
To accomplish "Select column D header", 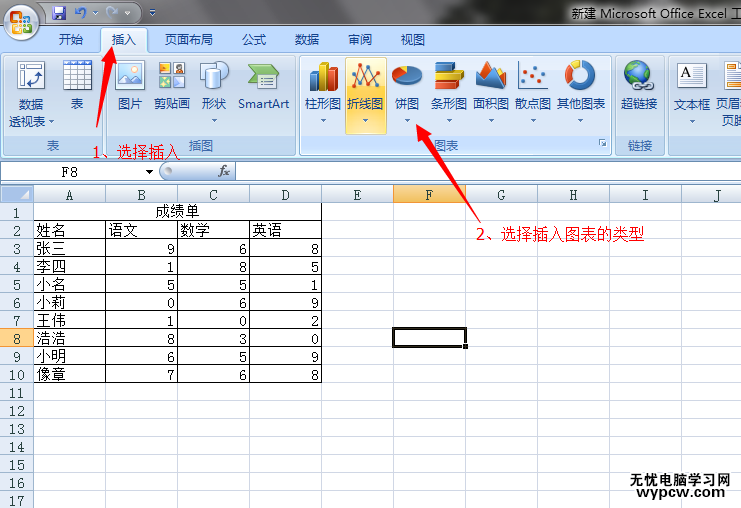I will pos(285,195).
